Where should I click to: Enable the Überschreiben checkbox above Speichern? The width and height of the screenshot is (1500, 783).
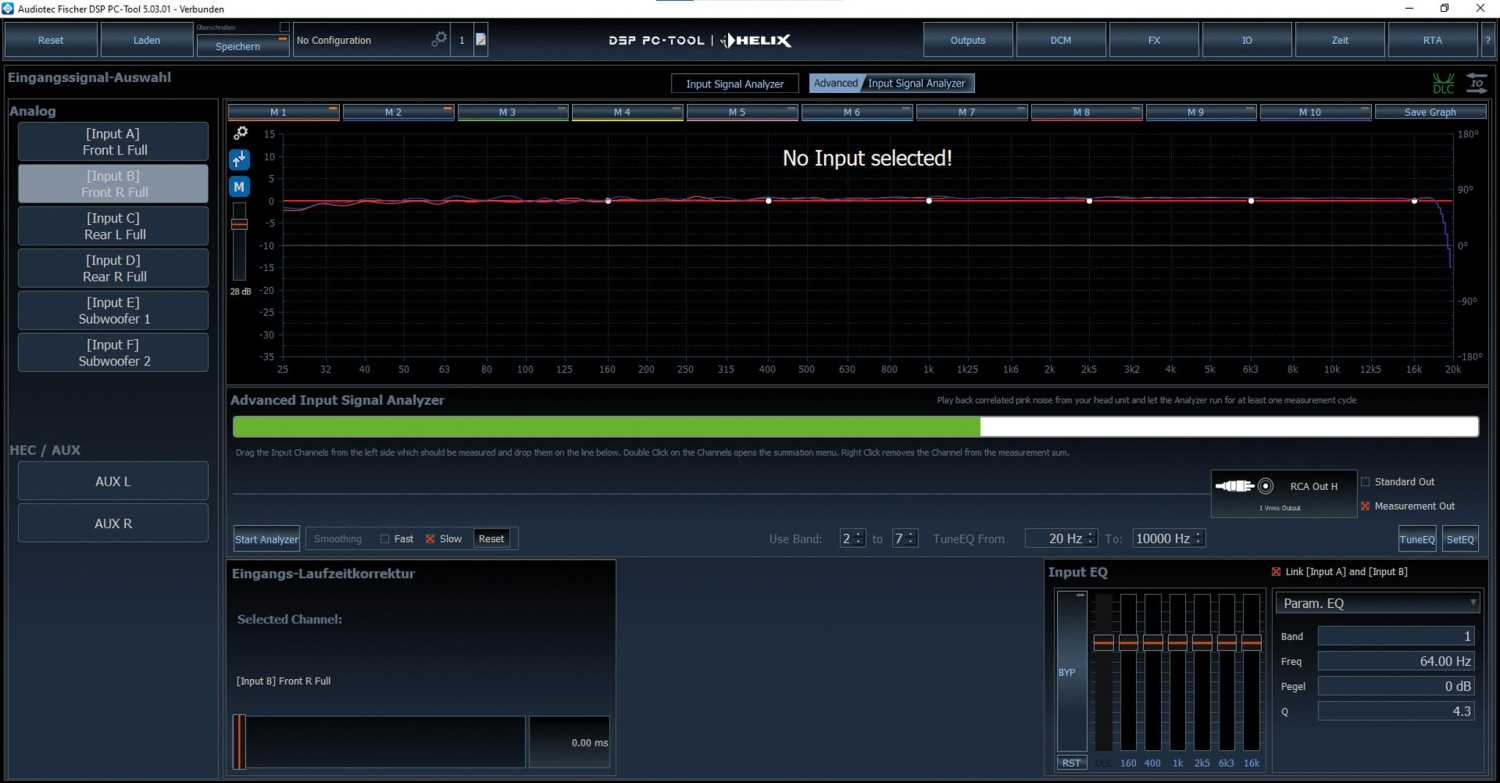click(284, 27)
